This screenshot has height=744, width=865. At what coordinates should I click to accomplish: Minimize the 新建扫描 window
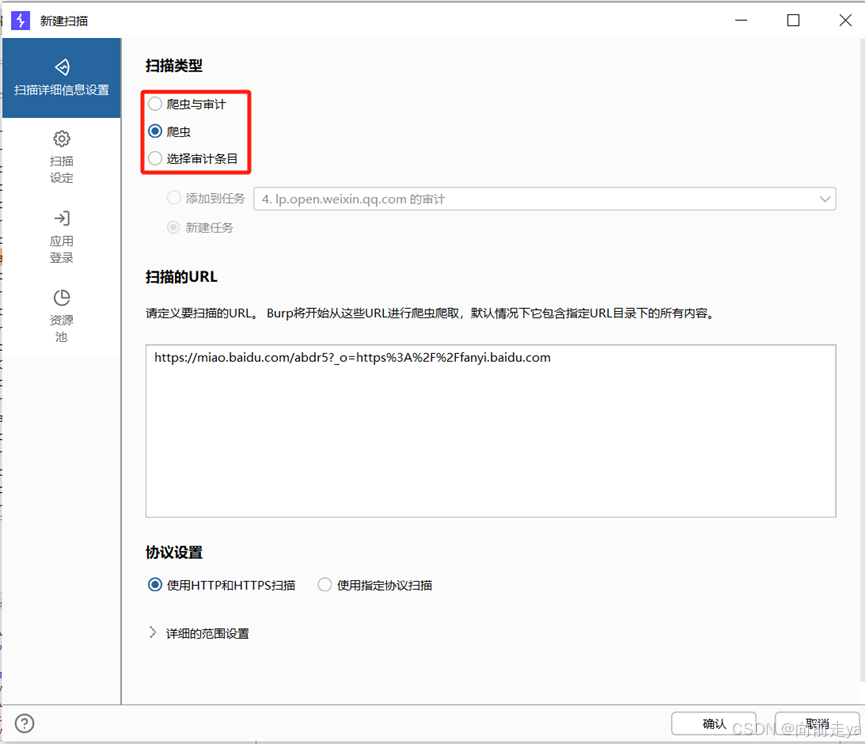(x=741, y=20)
